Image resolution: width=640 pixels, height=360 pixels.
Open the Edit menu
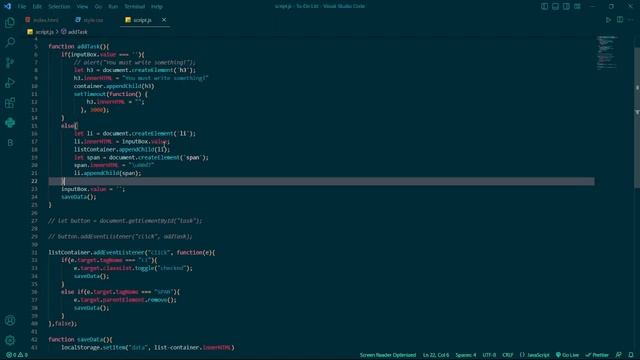click(37, 7)
